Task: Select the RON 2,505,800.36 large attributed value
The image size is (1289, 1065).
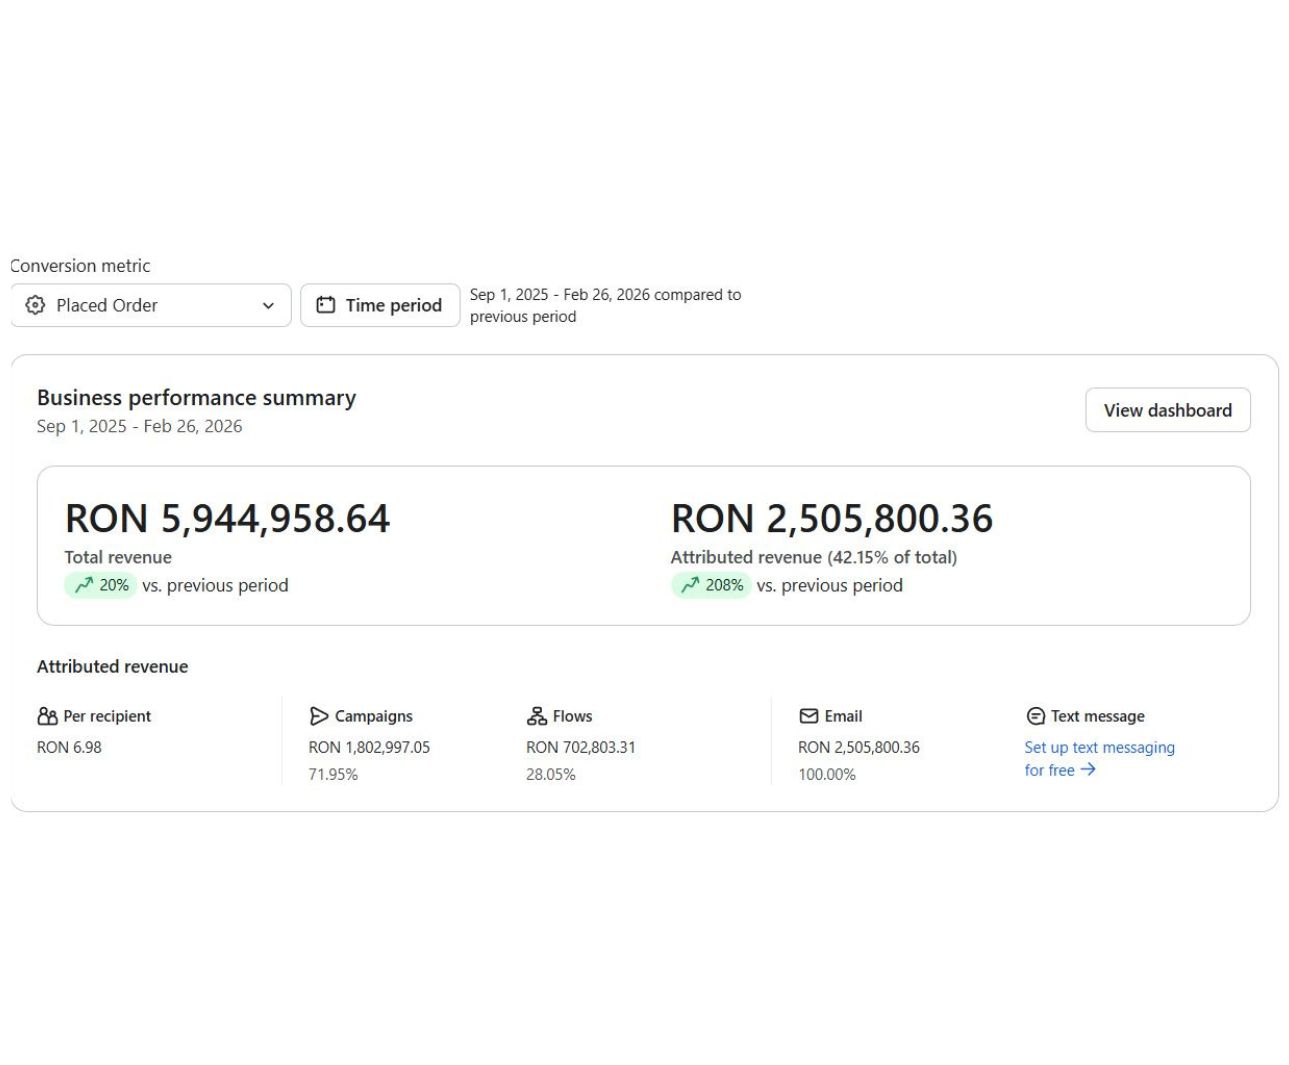Action: click(832, 518)
